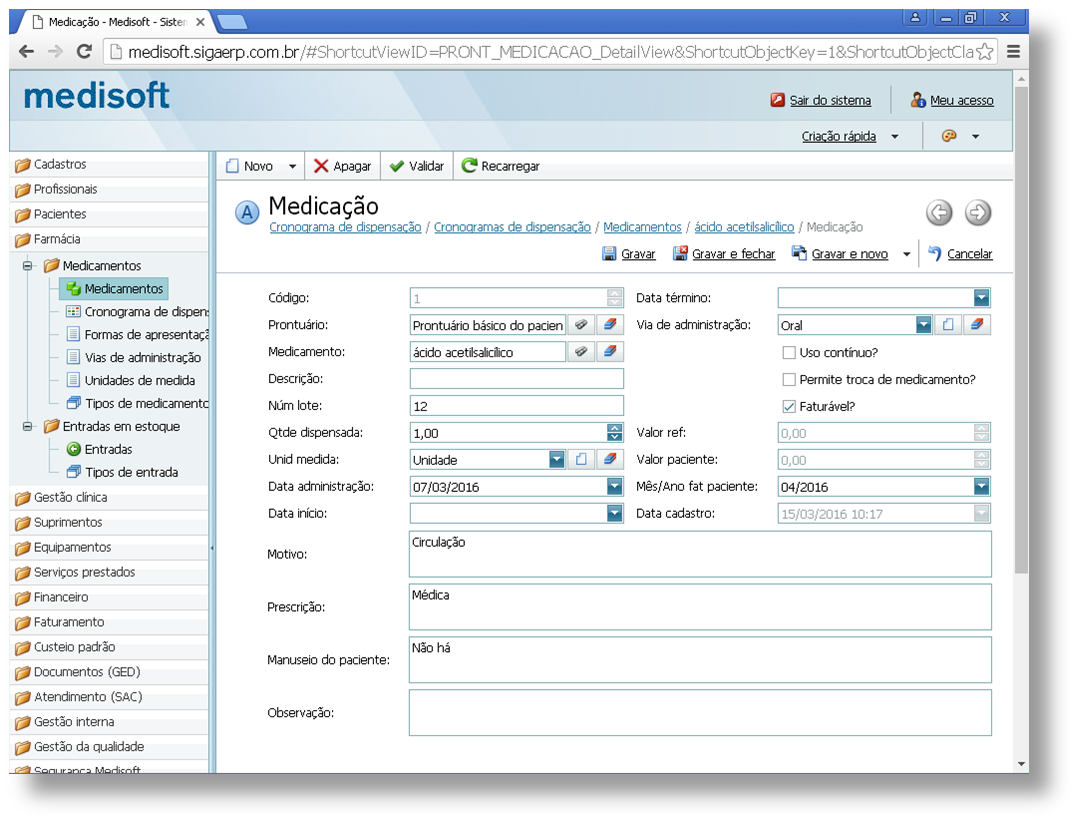
Task: Open the Chrome hamburger menu
Action: (x=1013, y=52)
